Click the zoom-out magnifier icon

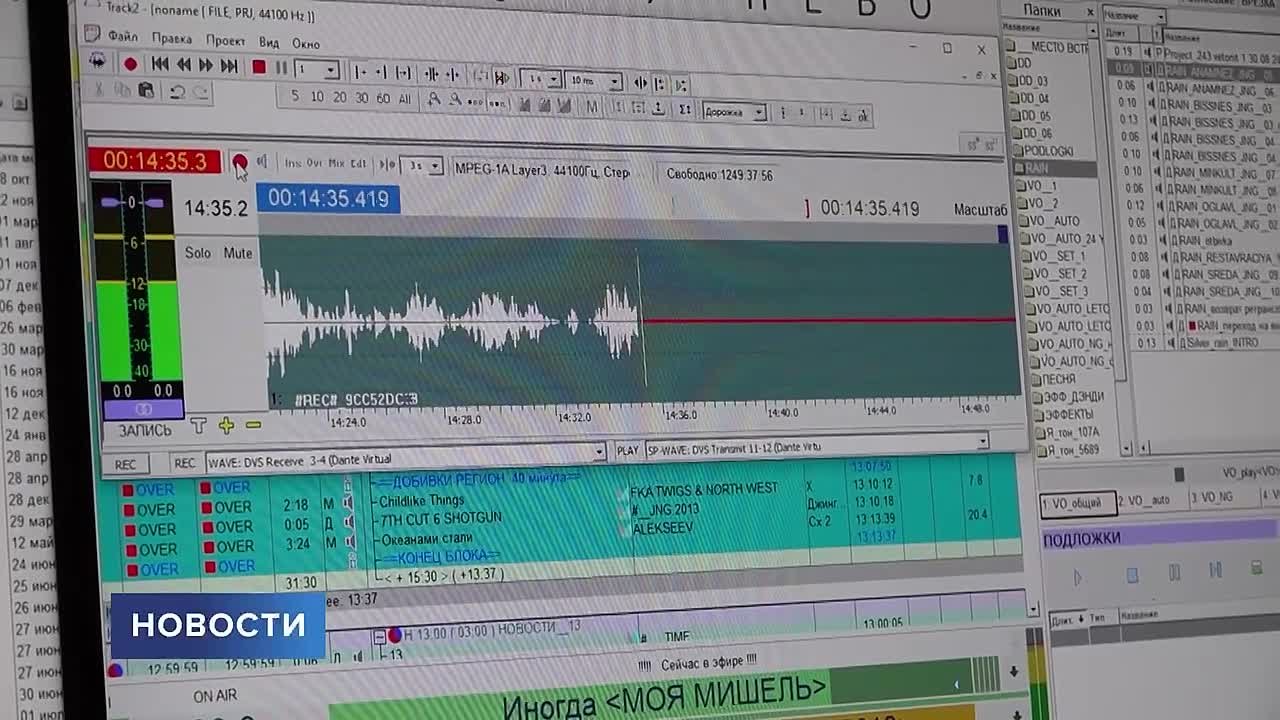(455, 101)
